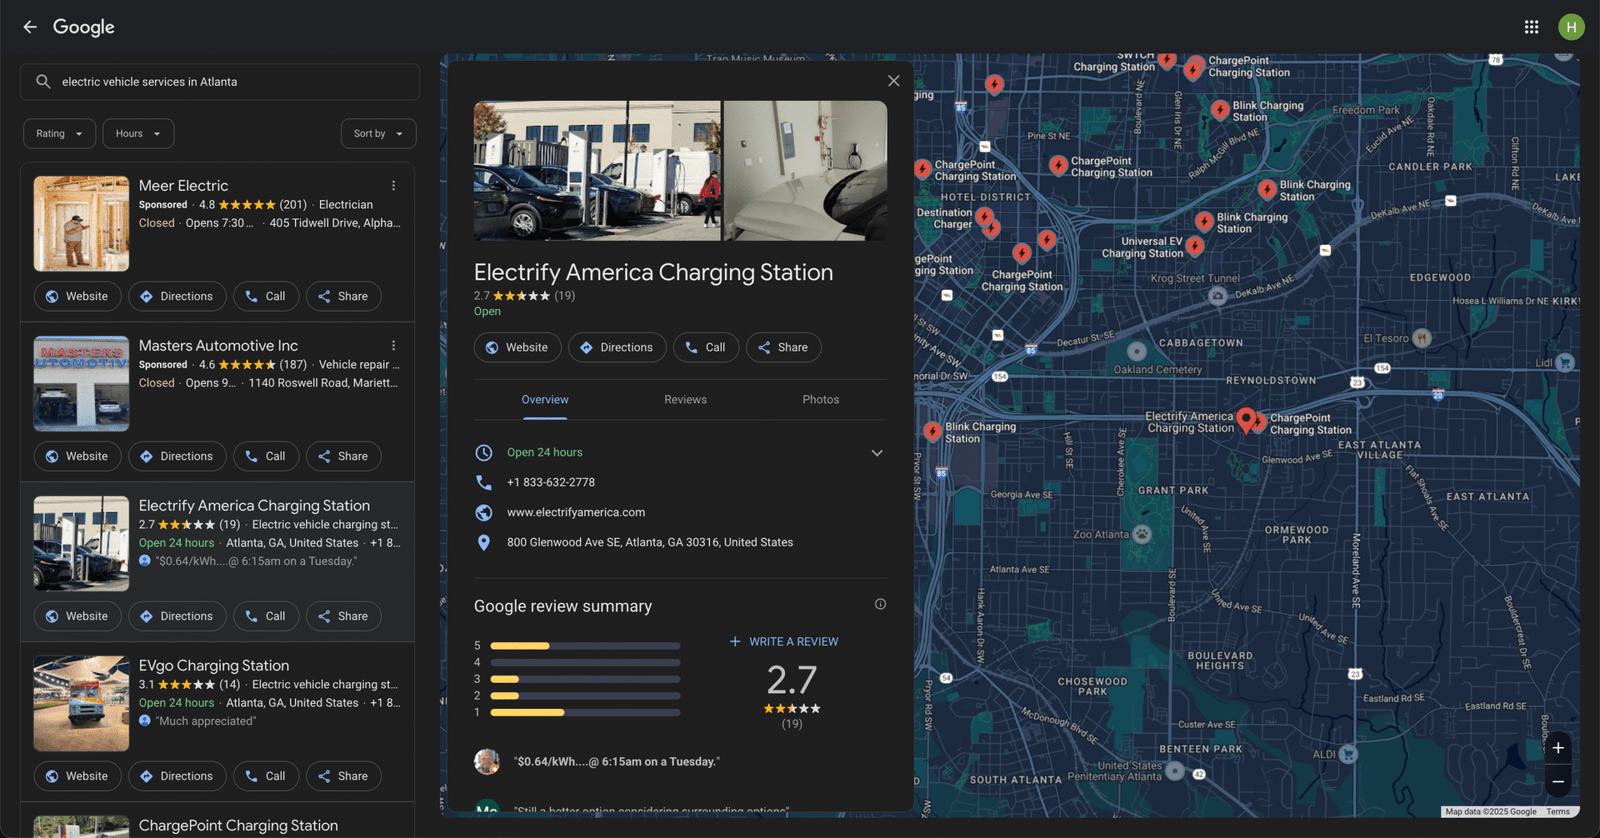Click Oakland Cemetery map marker
This screenshot has width=1600, height=838.
pyautogui.click(x=1137, y=352)
